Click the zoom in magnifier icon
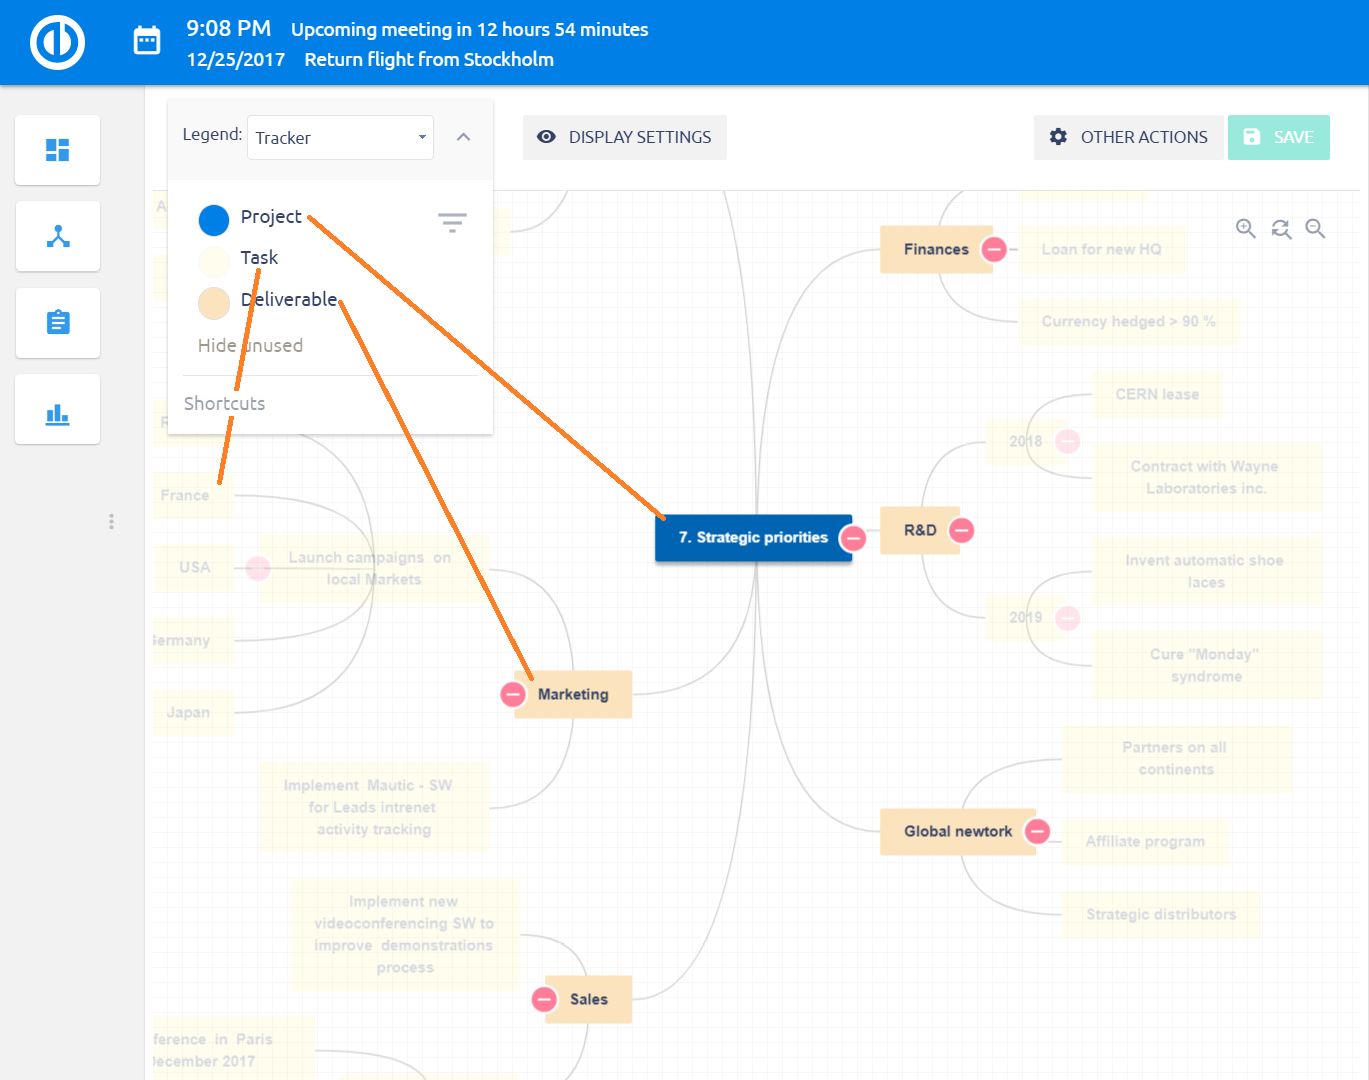Screen dimensions: 1369x1080 point(1246,229)
